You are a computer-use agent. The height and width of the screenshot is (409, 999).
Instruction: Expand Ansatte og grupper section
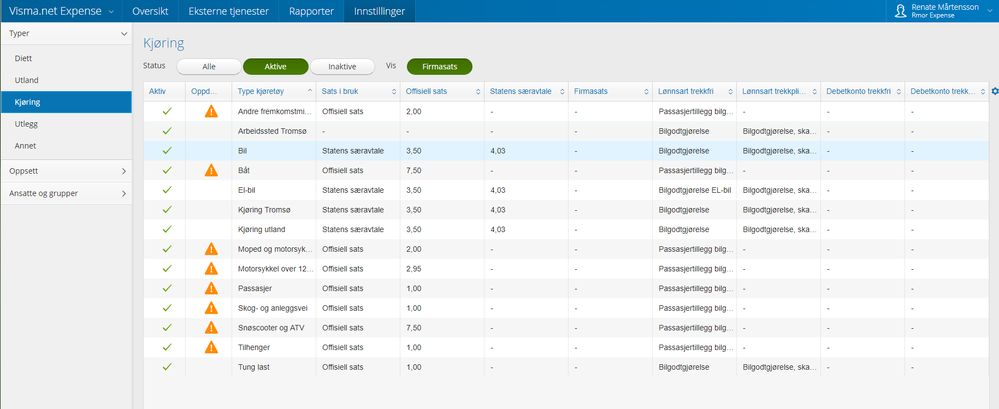[x=66, y=193]
